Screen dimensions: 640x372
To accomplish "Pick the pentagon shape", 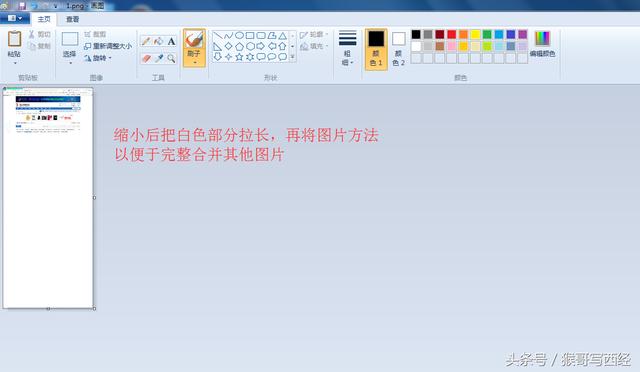I will pyautogui.click(x=239, y=46).
